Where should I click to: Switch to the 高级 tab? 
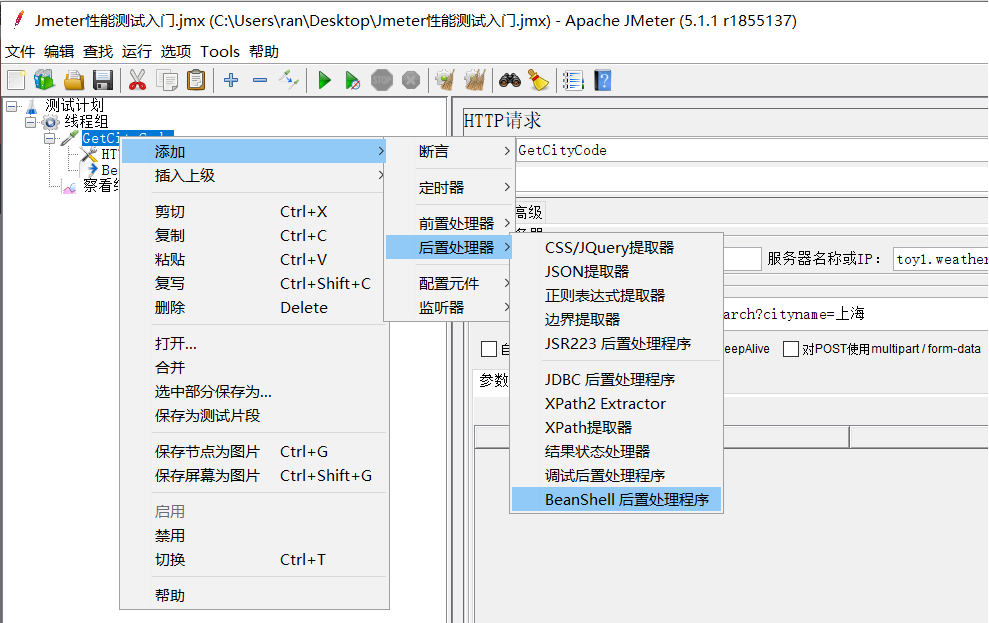coord(529,213)
